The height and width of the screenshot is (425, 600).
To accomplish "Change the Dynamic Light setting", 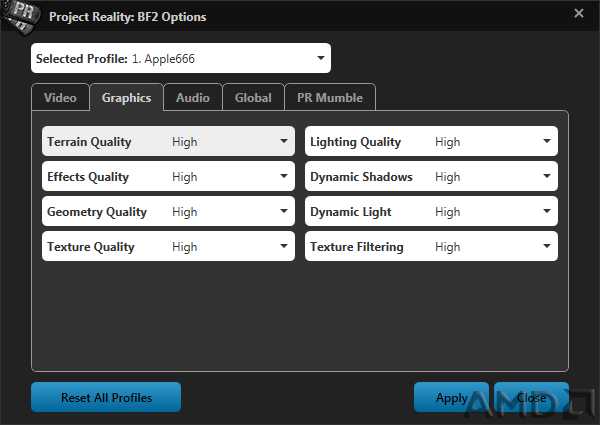I will (431, 211).
